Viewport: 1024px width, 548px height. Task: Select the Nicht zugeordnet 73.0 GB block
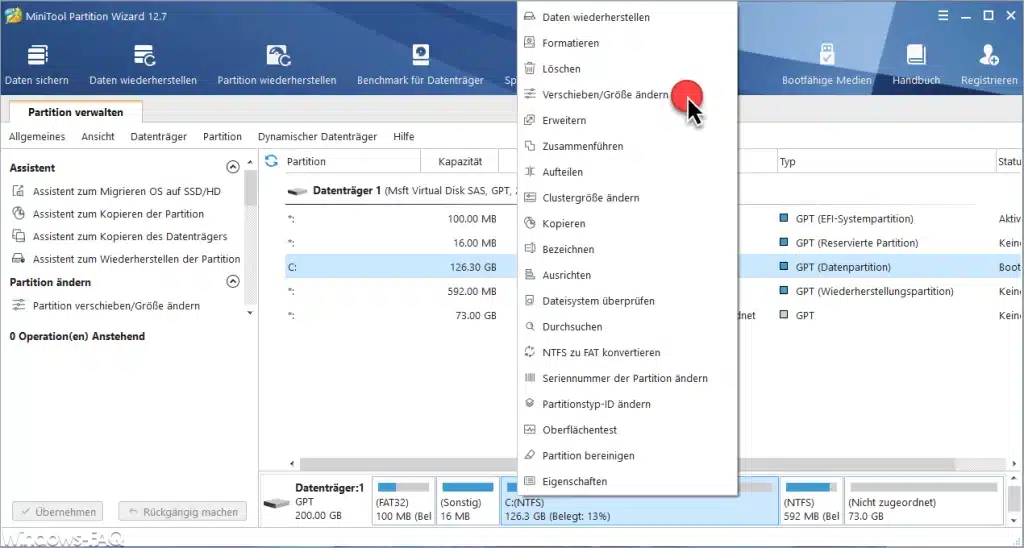pyautogui.click(x=923, y=501)
